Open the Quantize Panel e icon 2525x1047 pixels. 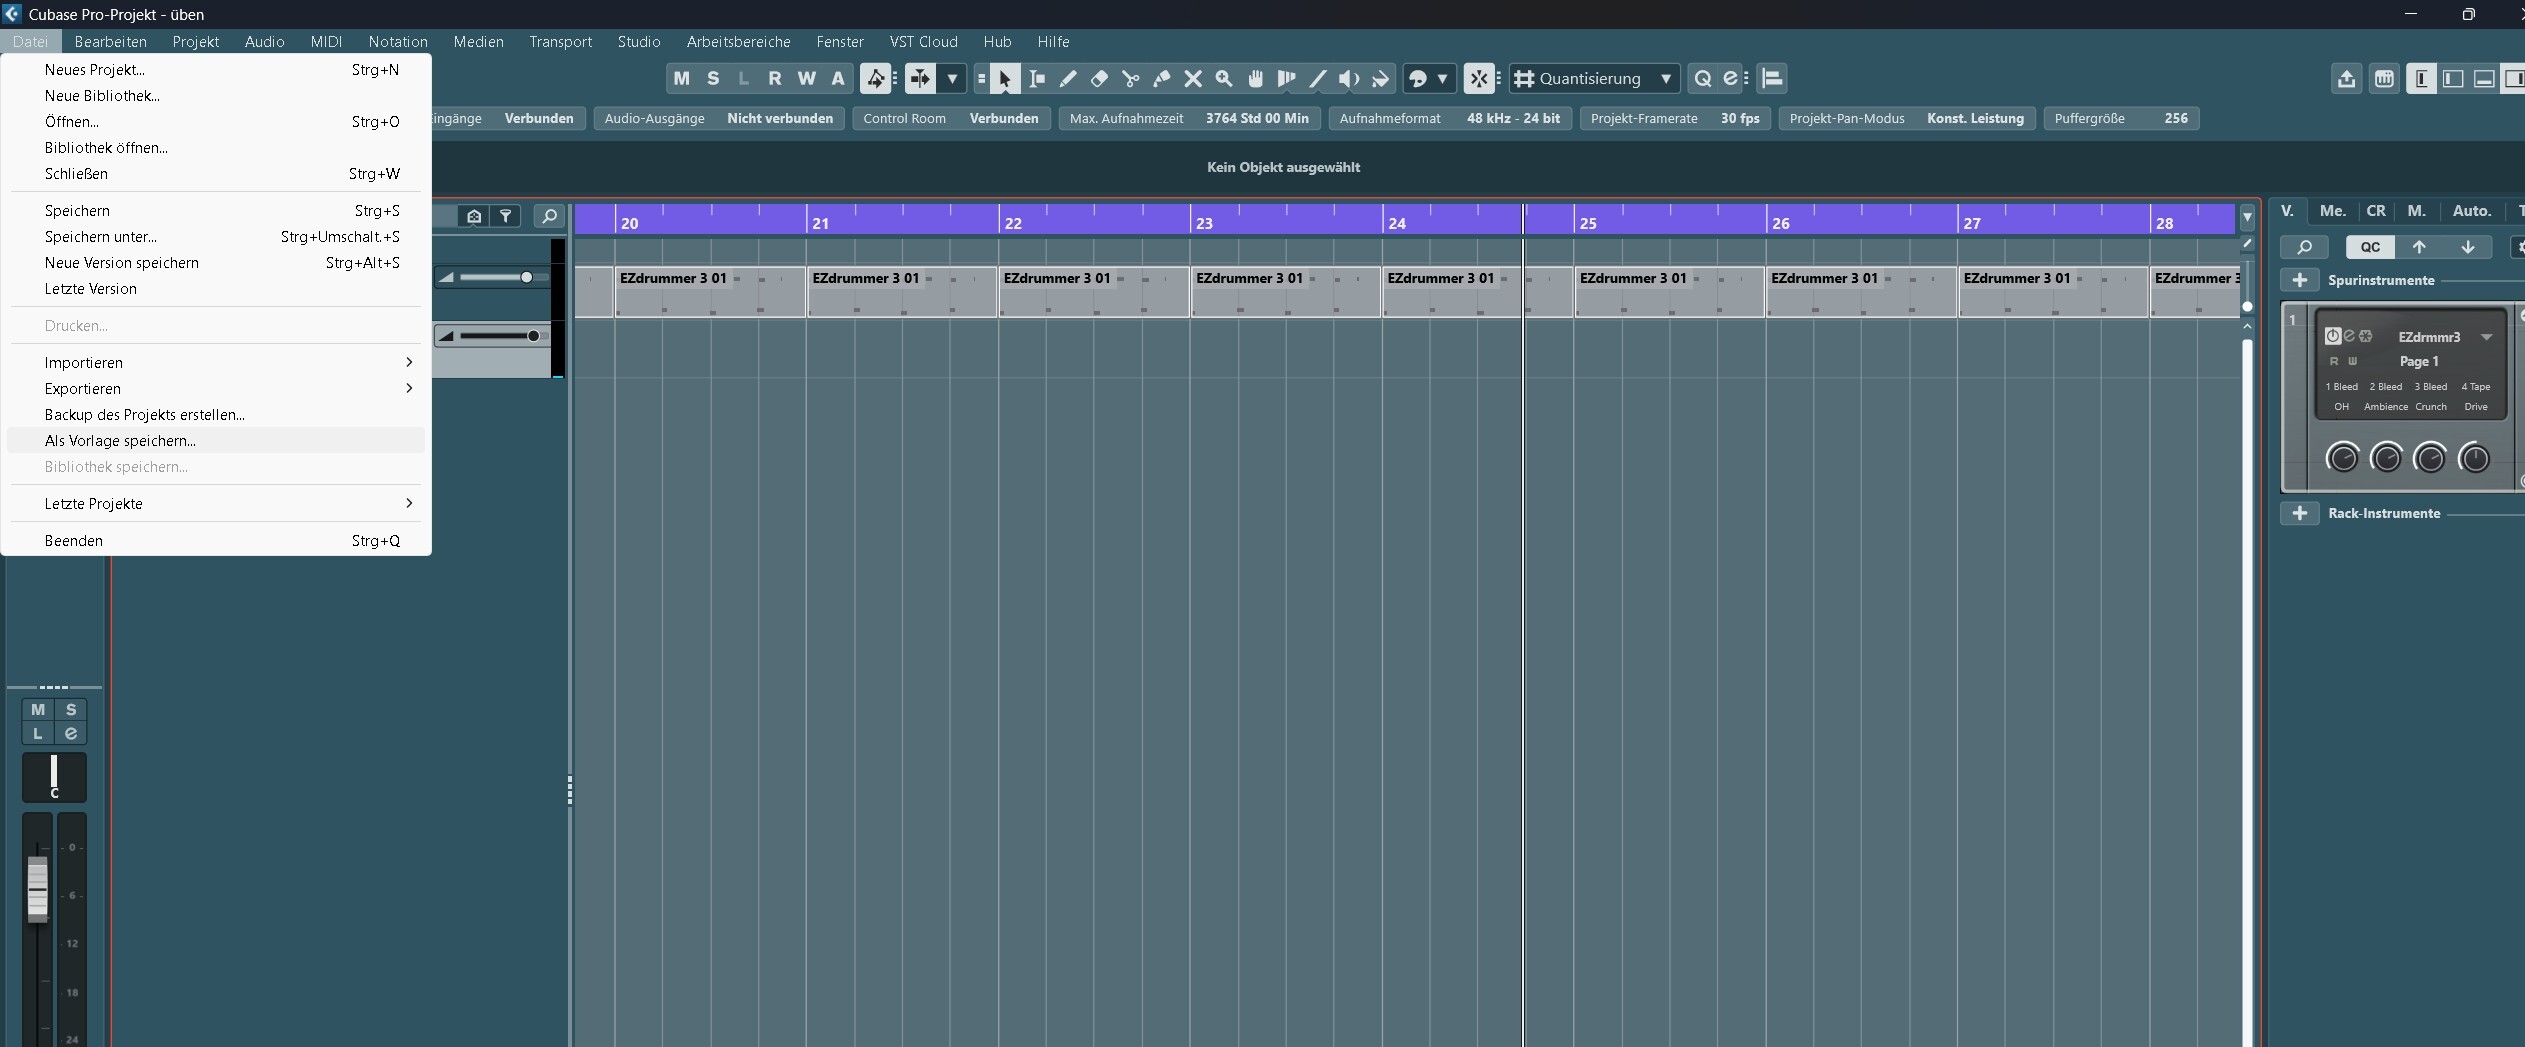pyautogui.click(x=1731, y=78)
